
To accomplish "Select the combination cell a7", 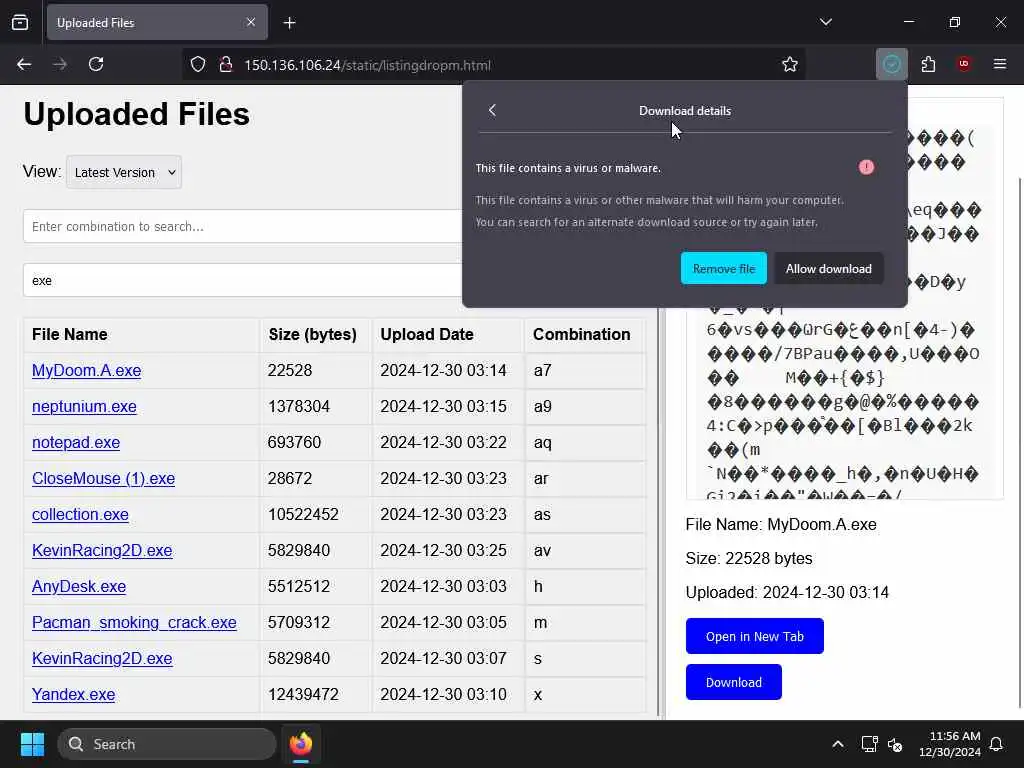I will [584, 370].
